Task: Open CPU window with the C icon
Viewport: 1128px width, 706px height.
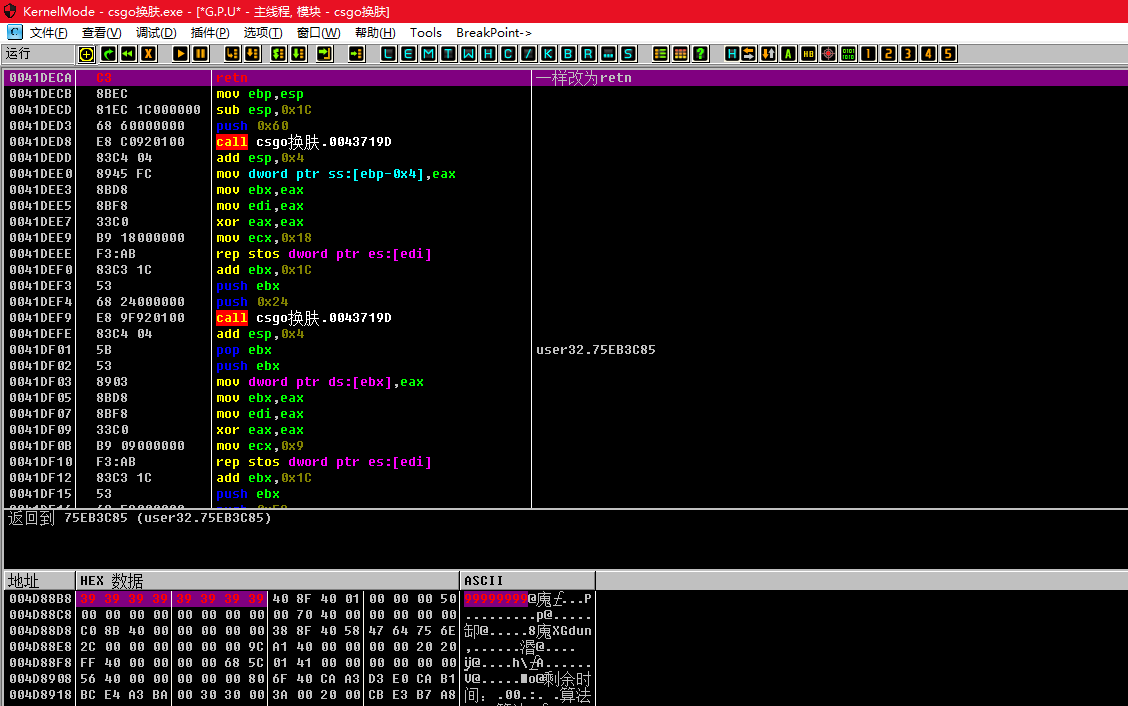Action: 508,54
